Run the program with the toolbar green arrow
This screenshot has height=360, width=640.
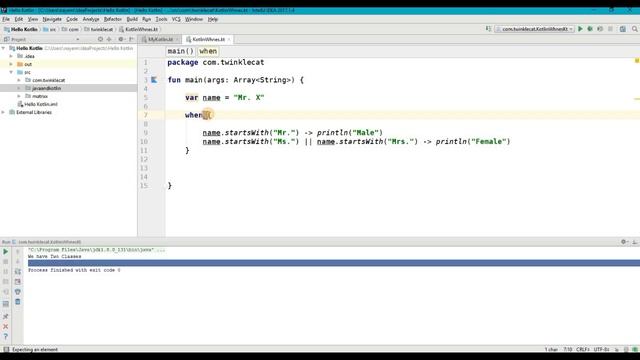580,29
